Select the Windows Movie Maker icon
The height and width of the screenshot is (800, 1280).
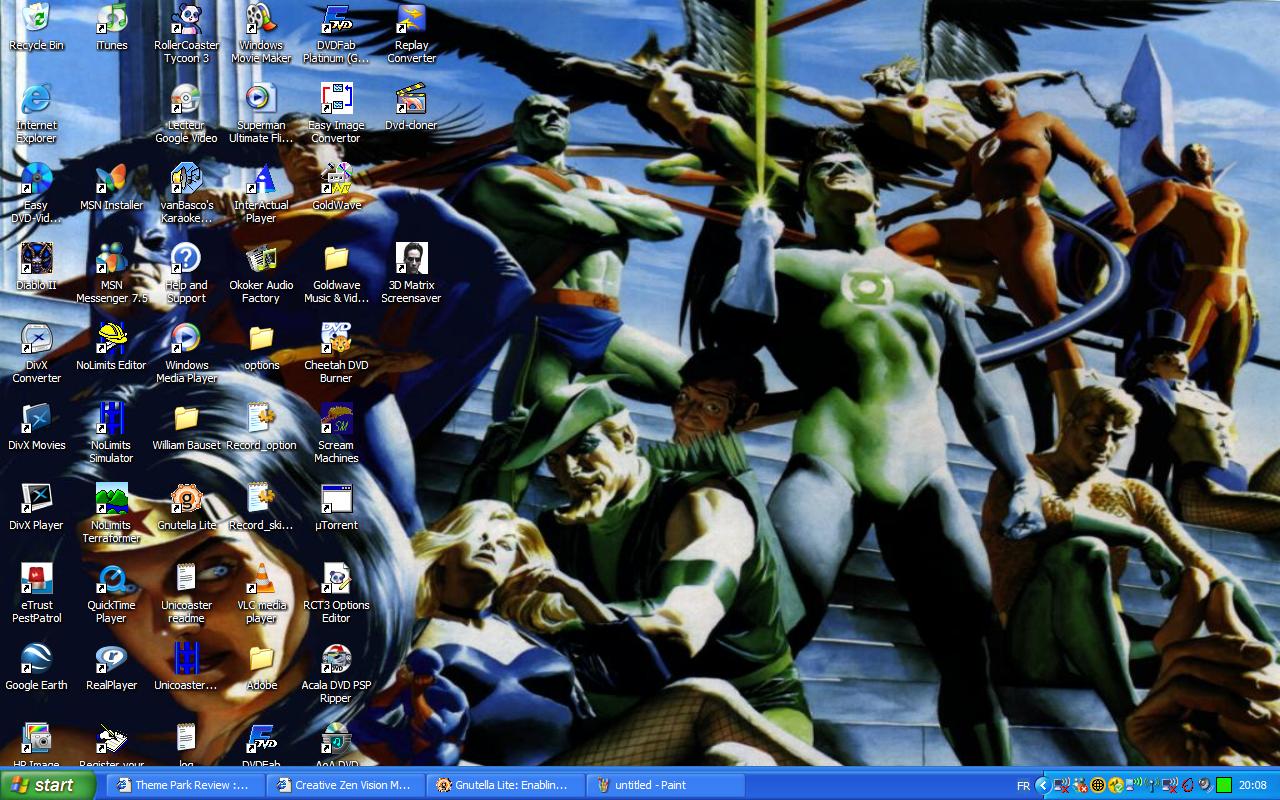(261, 33)
